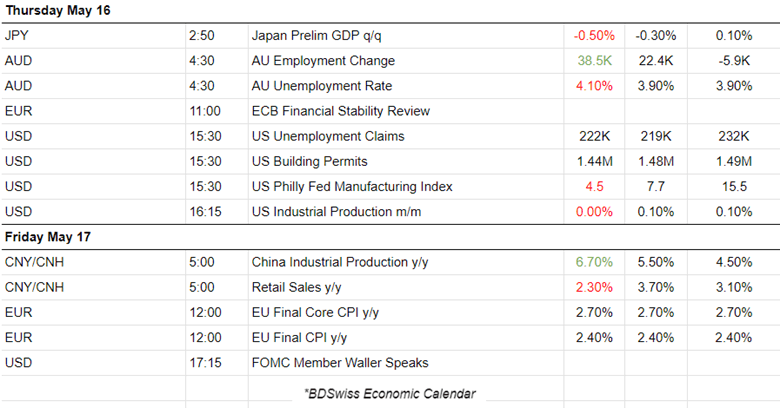Click the green 38.5K employment value
Viewport: 780px width, 408px height.
pyautogui.click(x=592, y=61)
